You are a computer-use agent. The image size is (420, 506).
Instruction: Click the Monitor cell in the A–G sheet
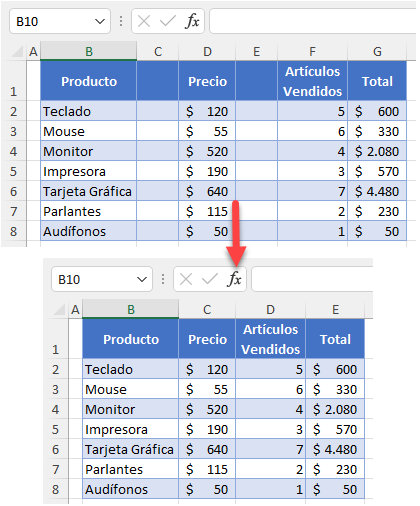[x=89, y=151]
